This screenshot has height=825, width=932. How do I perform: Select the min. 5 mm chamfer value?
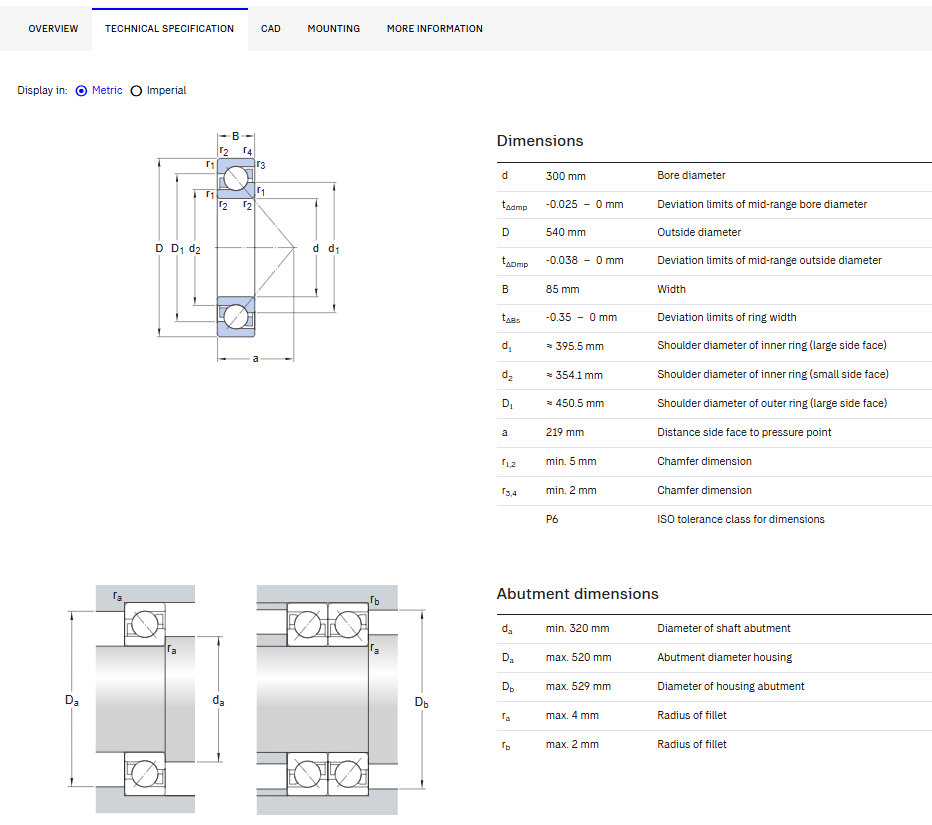(571, 461)
